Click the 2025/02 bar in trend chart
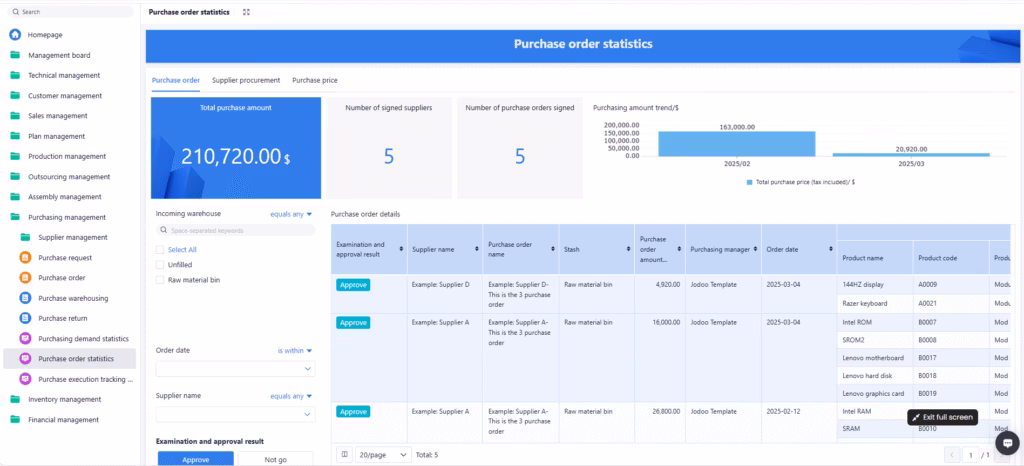Screen dimensions: 1024x466 (736, 144)
